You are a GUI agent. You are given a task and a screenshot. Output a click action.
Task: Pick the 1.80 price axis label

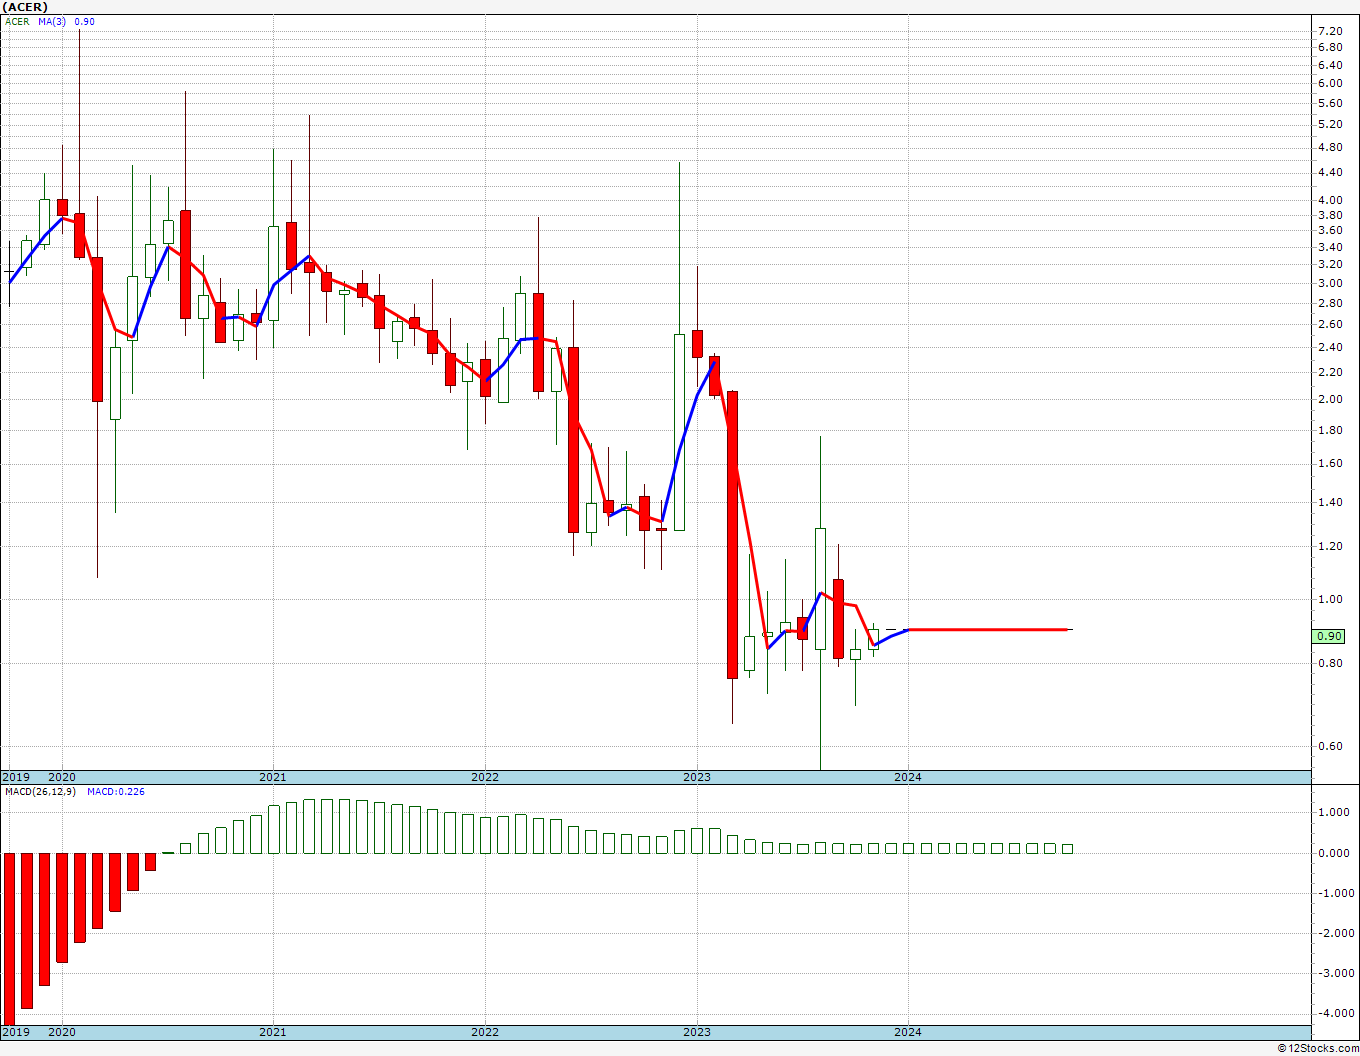(x=1330, y=430)
